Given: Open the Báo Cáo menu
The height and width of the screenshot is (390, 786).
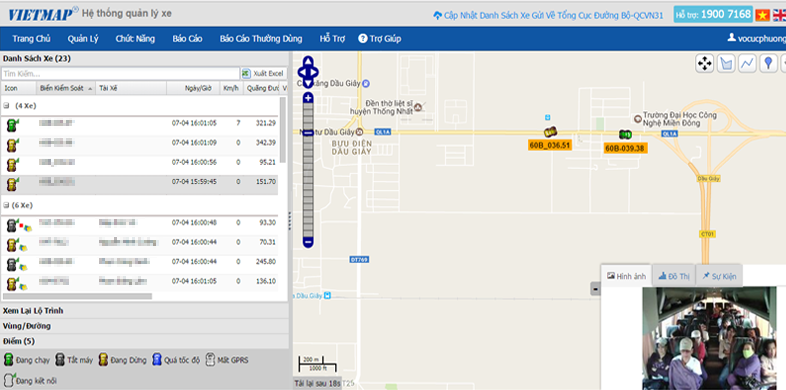Looking at the screenshot, I should [187, 39].
